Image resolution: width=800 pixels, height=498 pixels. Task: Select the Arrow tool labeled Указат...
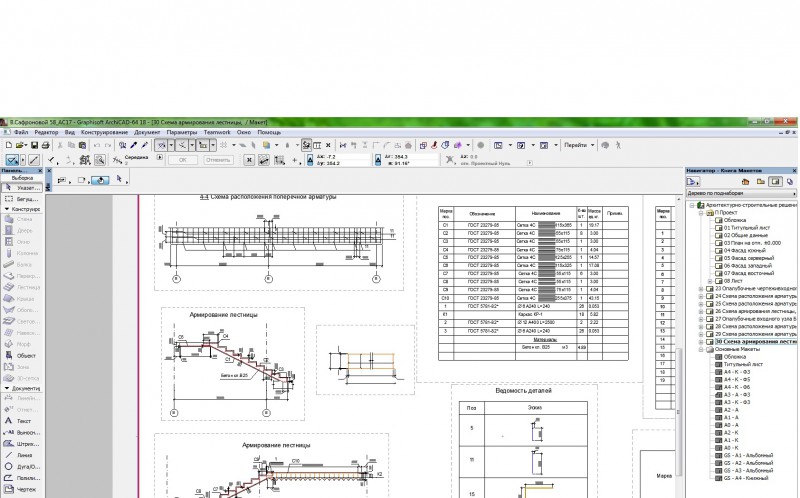click(x=21, y=188)
